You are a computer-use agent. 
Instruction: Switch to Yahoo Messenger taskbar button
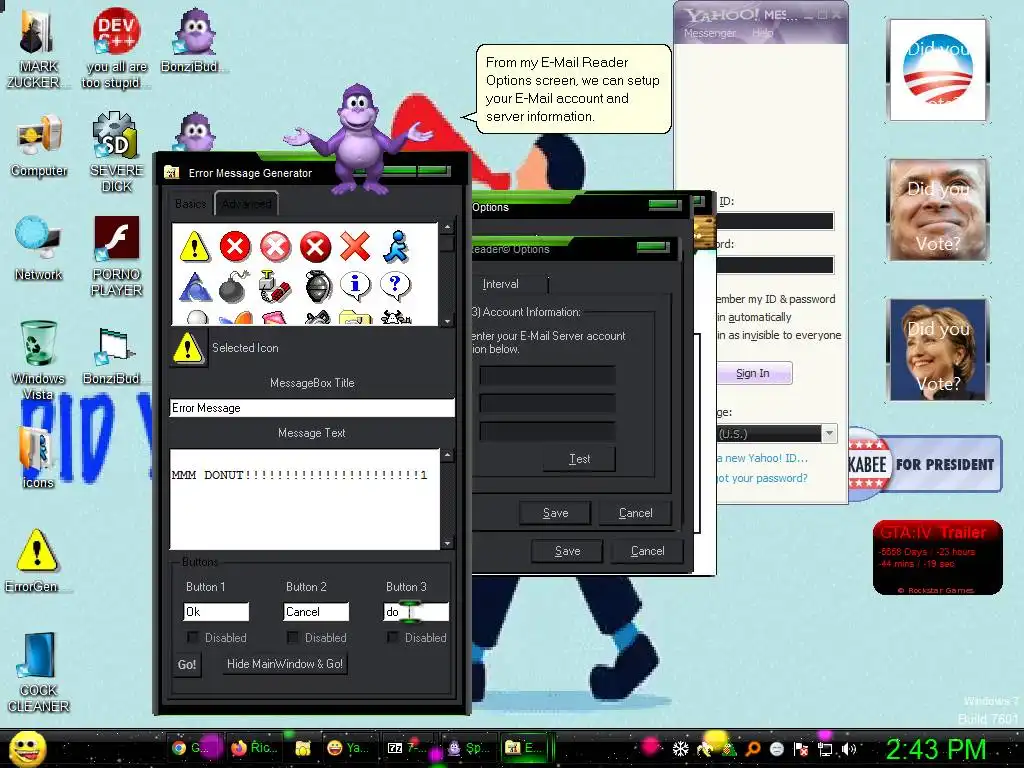point(349,748)
